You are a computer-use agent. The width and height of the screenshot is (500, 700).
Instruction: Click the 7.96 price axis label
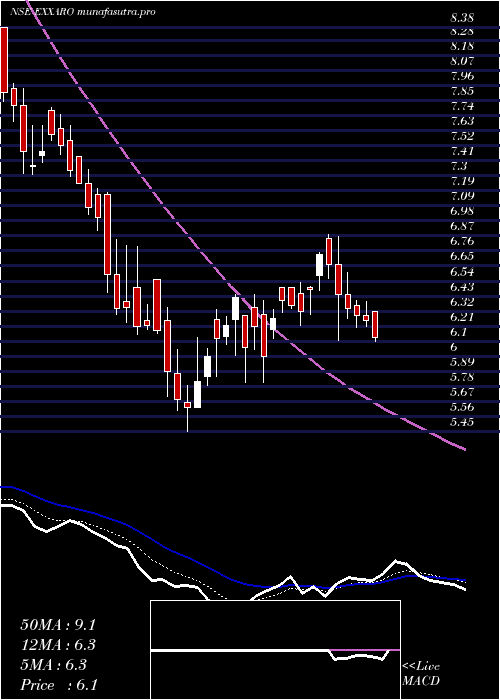462,76
